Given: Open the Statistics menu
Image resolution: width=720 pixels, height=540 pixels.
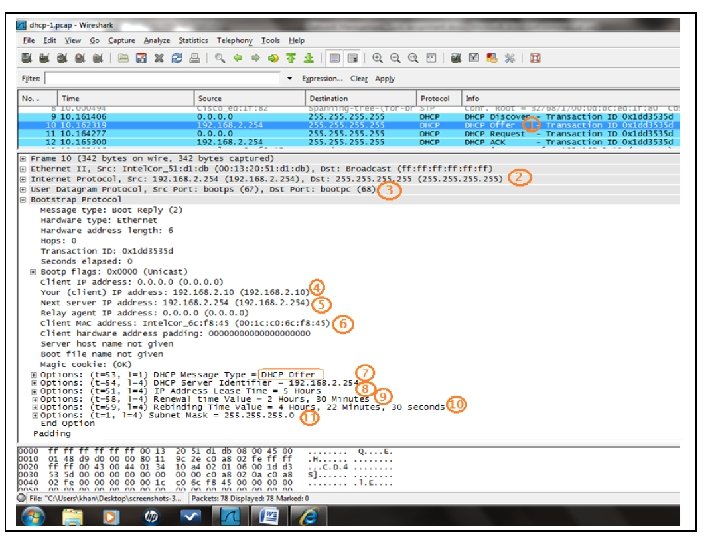Looking at the screenshot, I should click(x=193, y=40).
